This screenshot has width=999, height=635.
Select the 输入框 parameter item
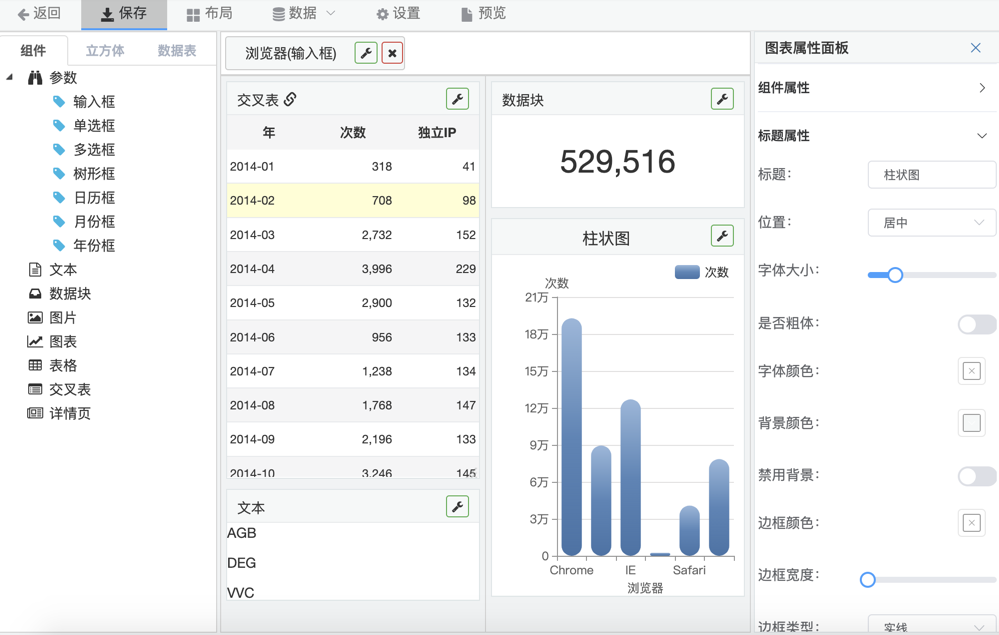94,101
